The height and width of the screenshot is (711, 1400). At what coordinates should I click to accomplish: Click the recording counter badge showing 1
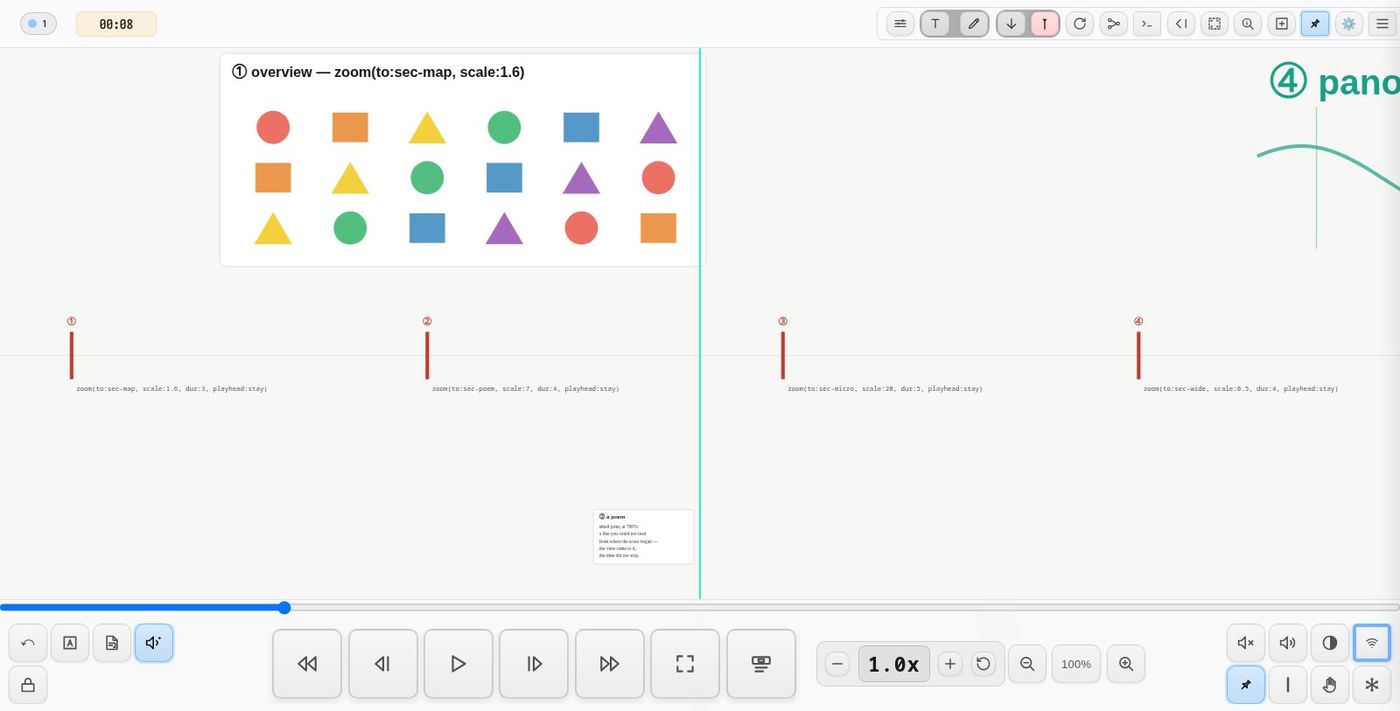pos(38,24)
